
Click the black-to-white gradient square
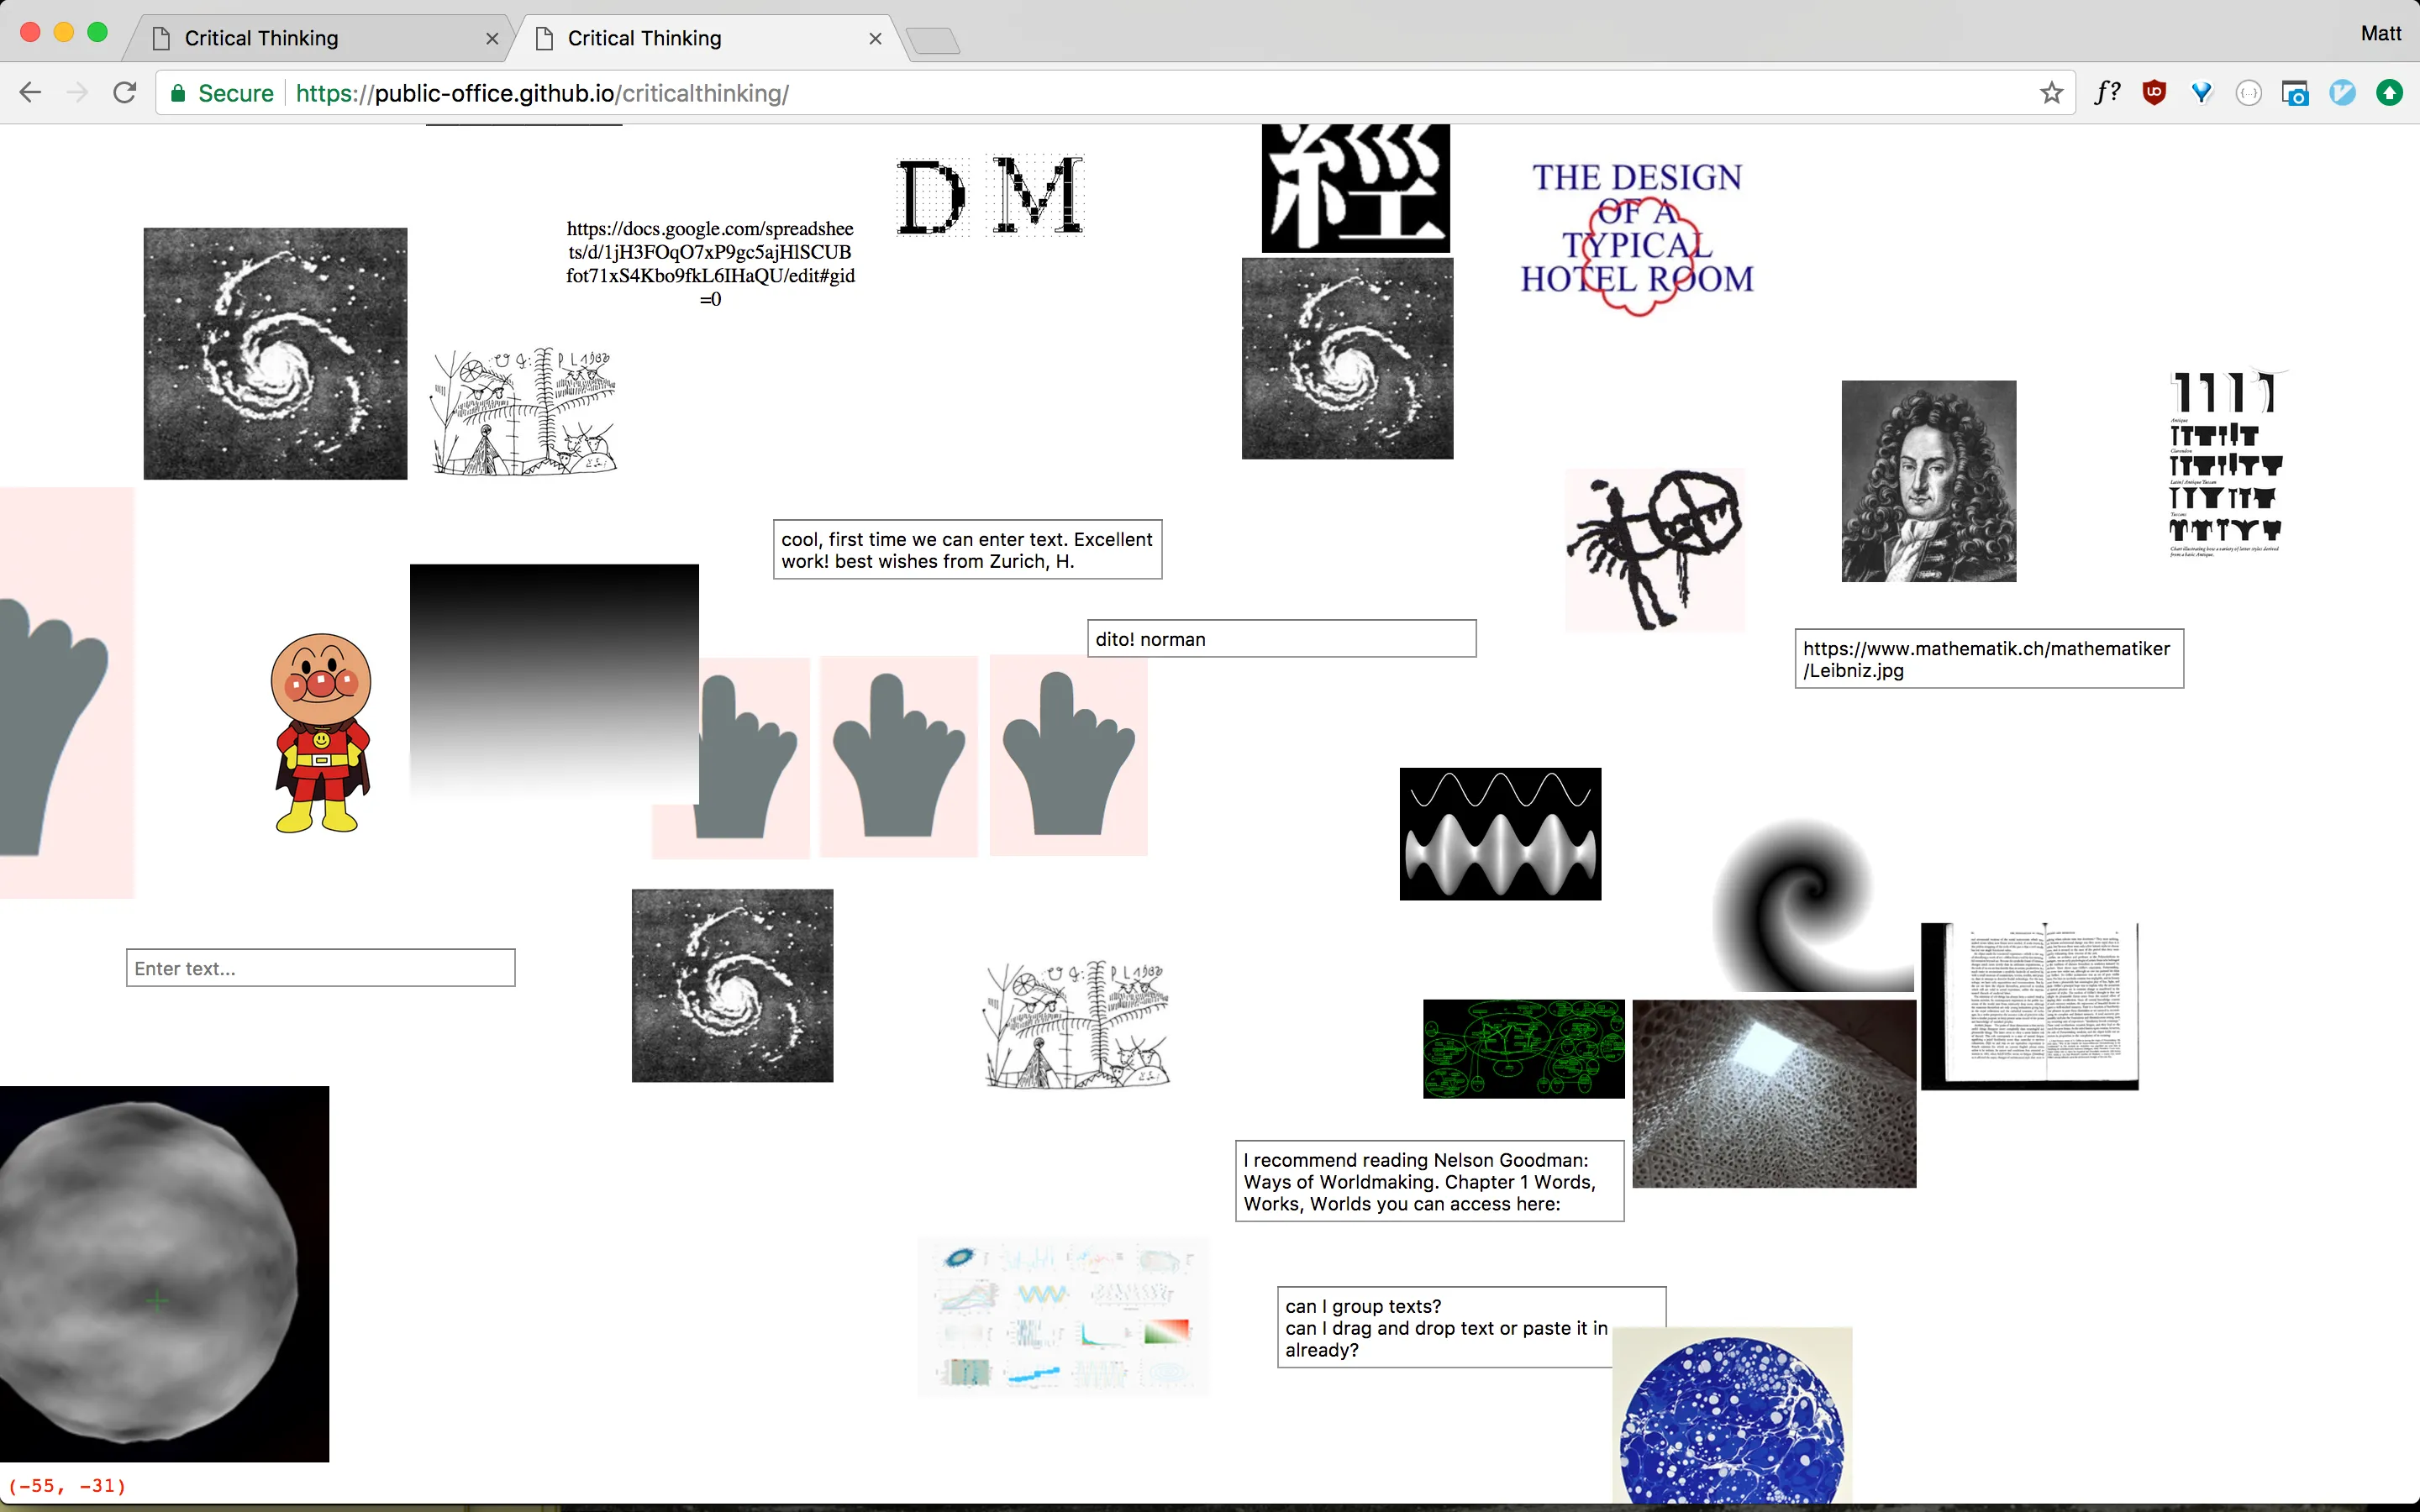[x=554, y=682]
